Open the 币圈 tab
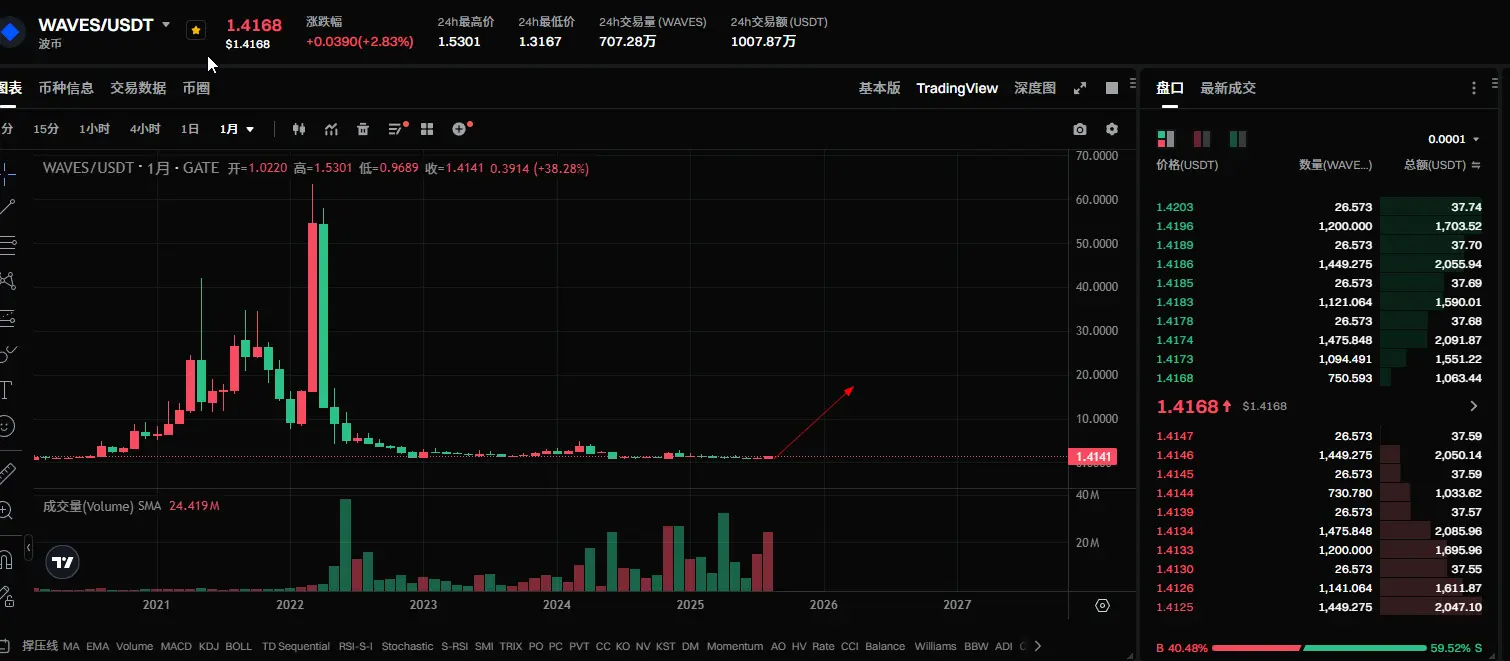The height and width of the screenshot is (661, 1510). (x=196, y=88)
